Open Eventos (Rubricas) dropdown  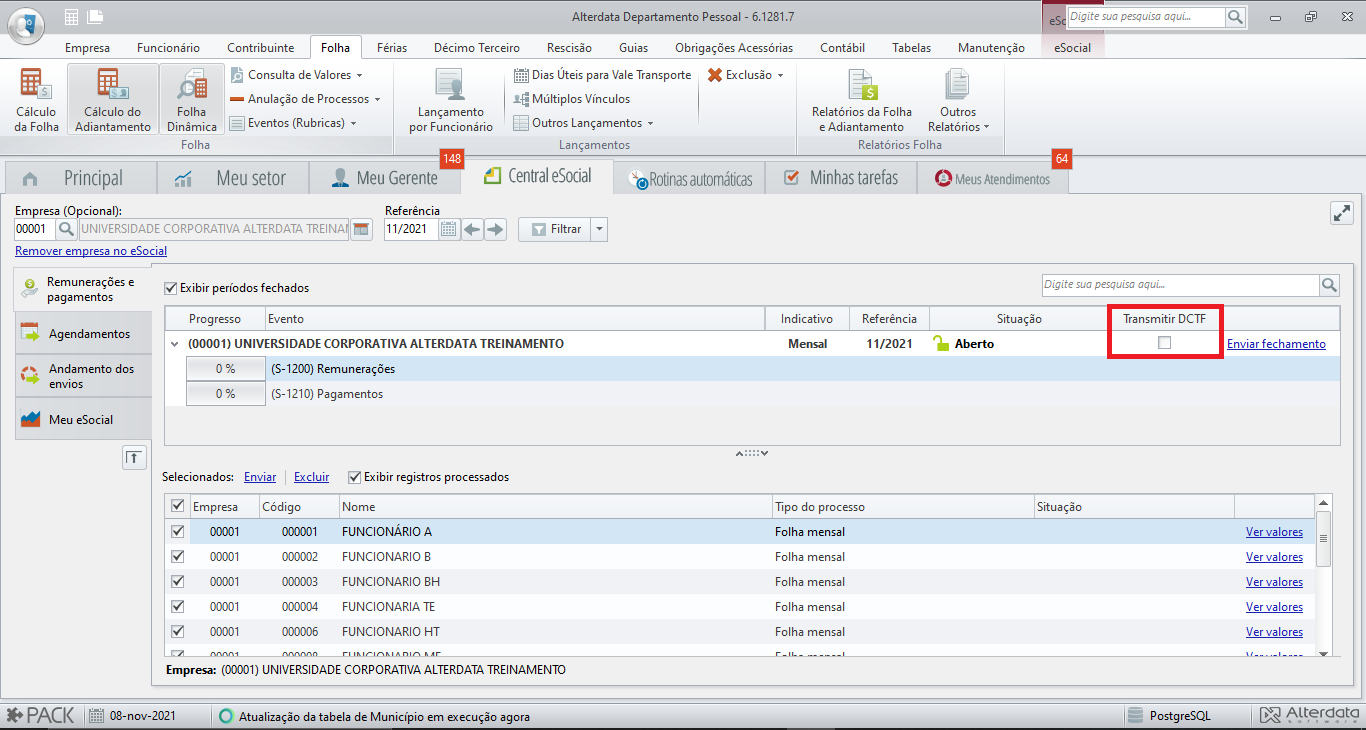294,123
